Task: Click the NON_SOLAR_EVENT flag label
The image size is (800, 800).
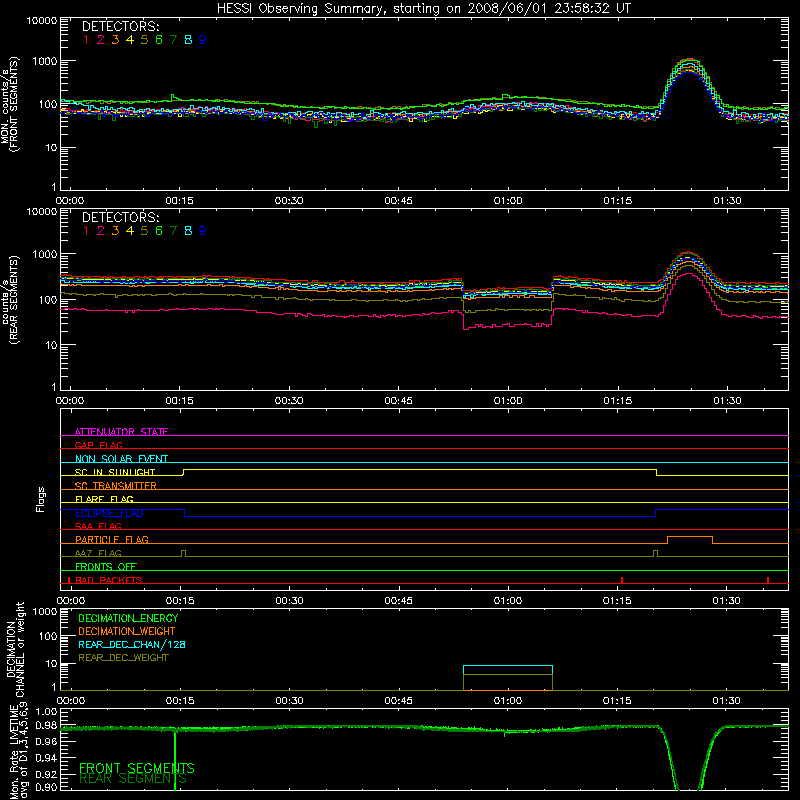Action: pyautogui.click(x=121, y=459)
